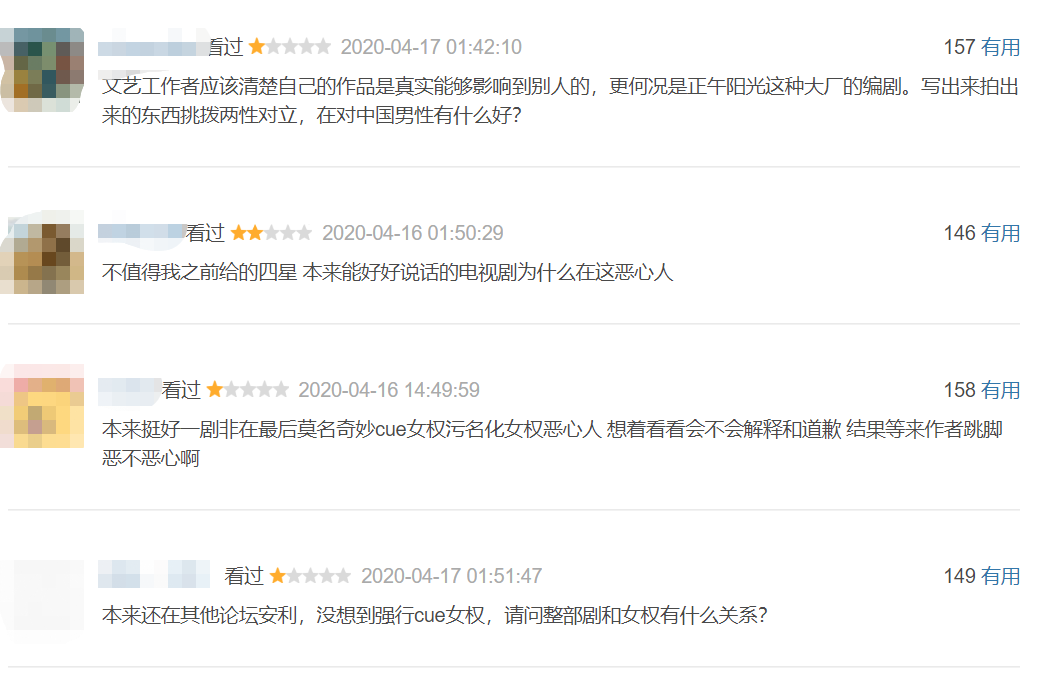1038x673 pixels.
Task: Vote 有用 on the 149-vote review
Action: pyautogui.click(x=1000, y=576)
